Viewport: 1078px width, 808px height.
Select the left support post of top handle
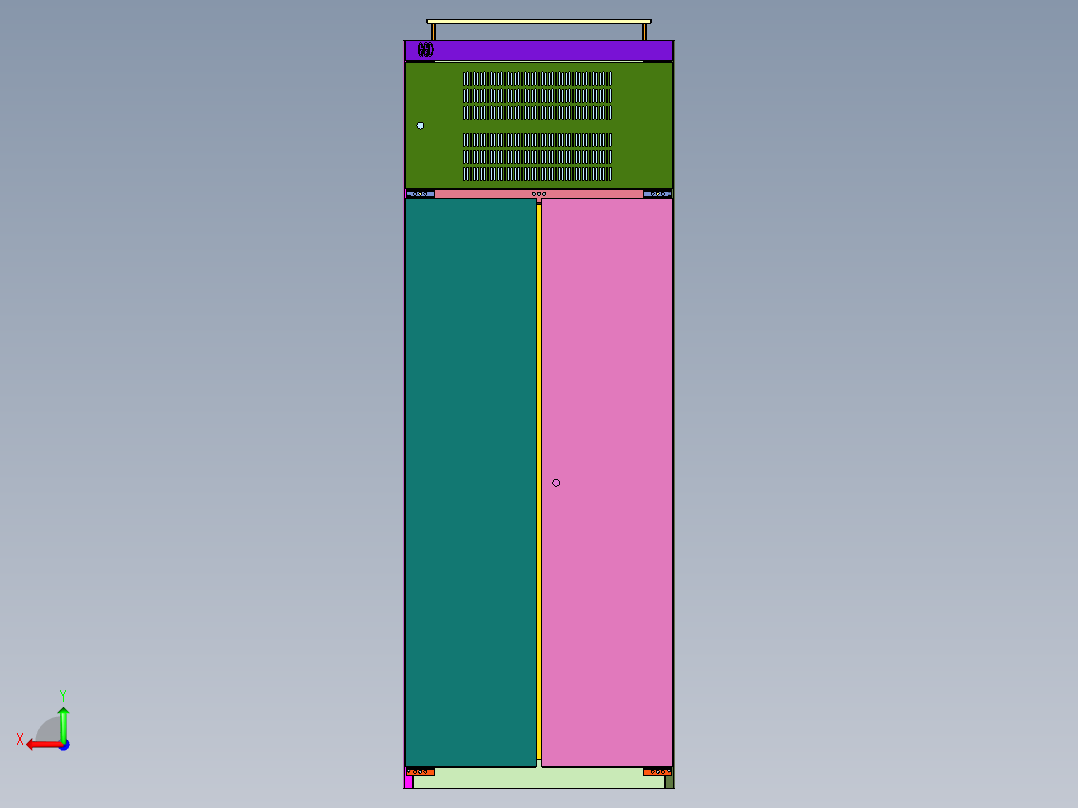click(433, 32)
